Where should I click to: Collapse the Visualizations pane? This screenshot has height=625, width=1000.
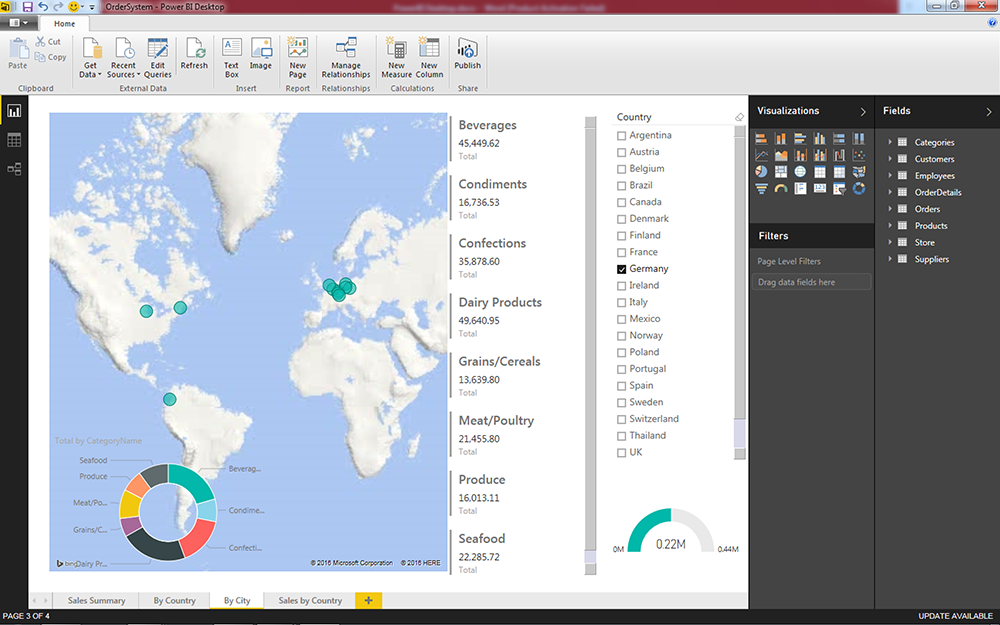(x=863, y=112)
